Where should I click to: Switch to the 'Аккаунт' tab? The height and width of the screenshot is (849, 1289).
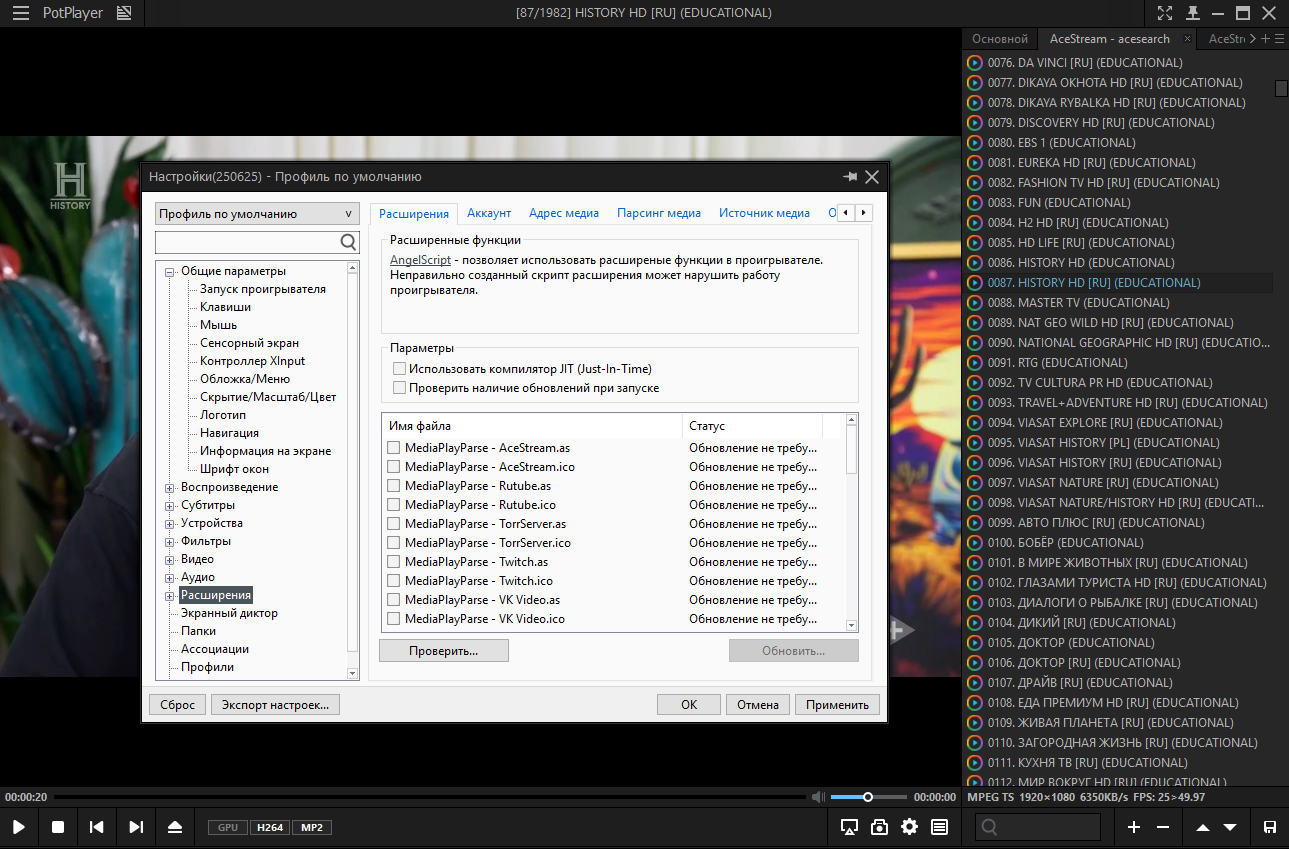tap(489, 213)
